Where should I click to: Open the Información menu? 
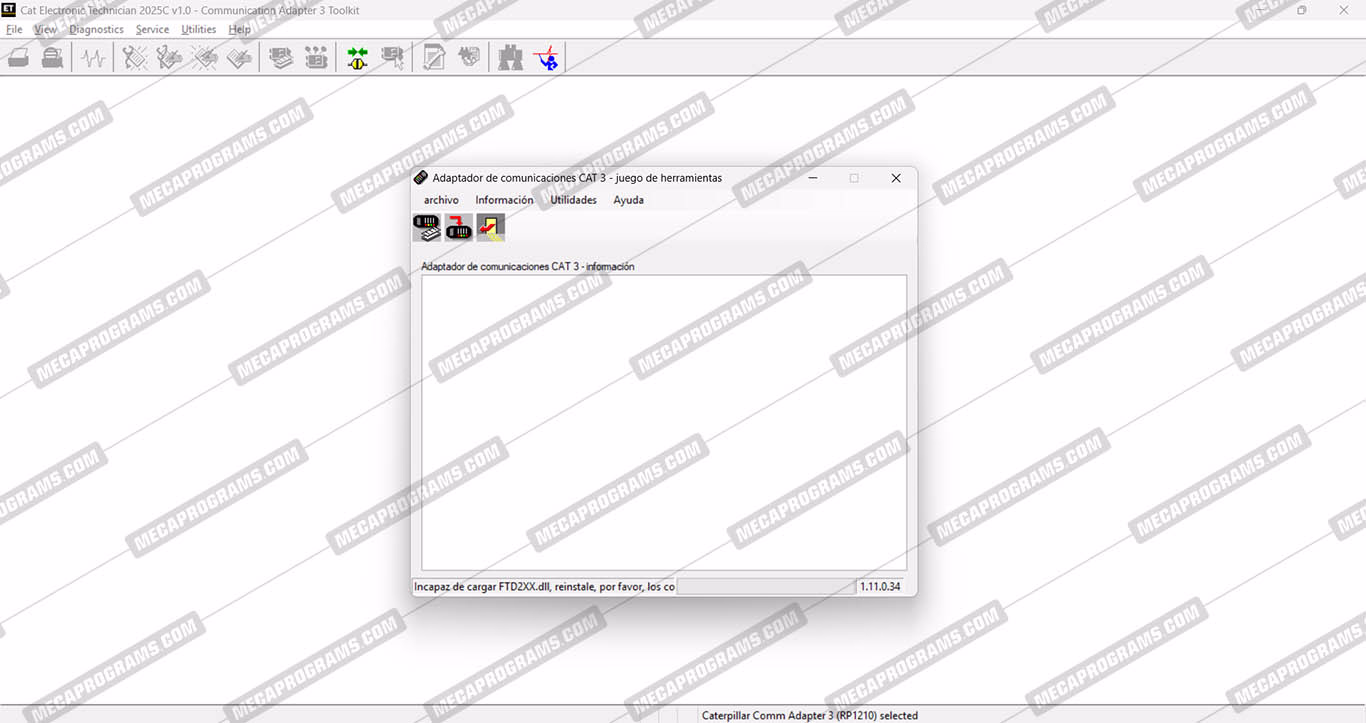(504, 200)
